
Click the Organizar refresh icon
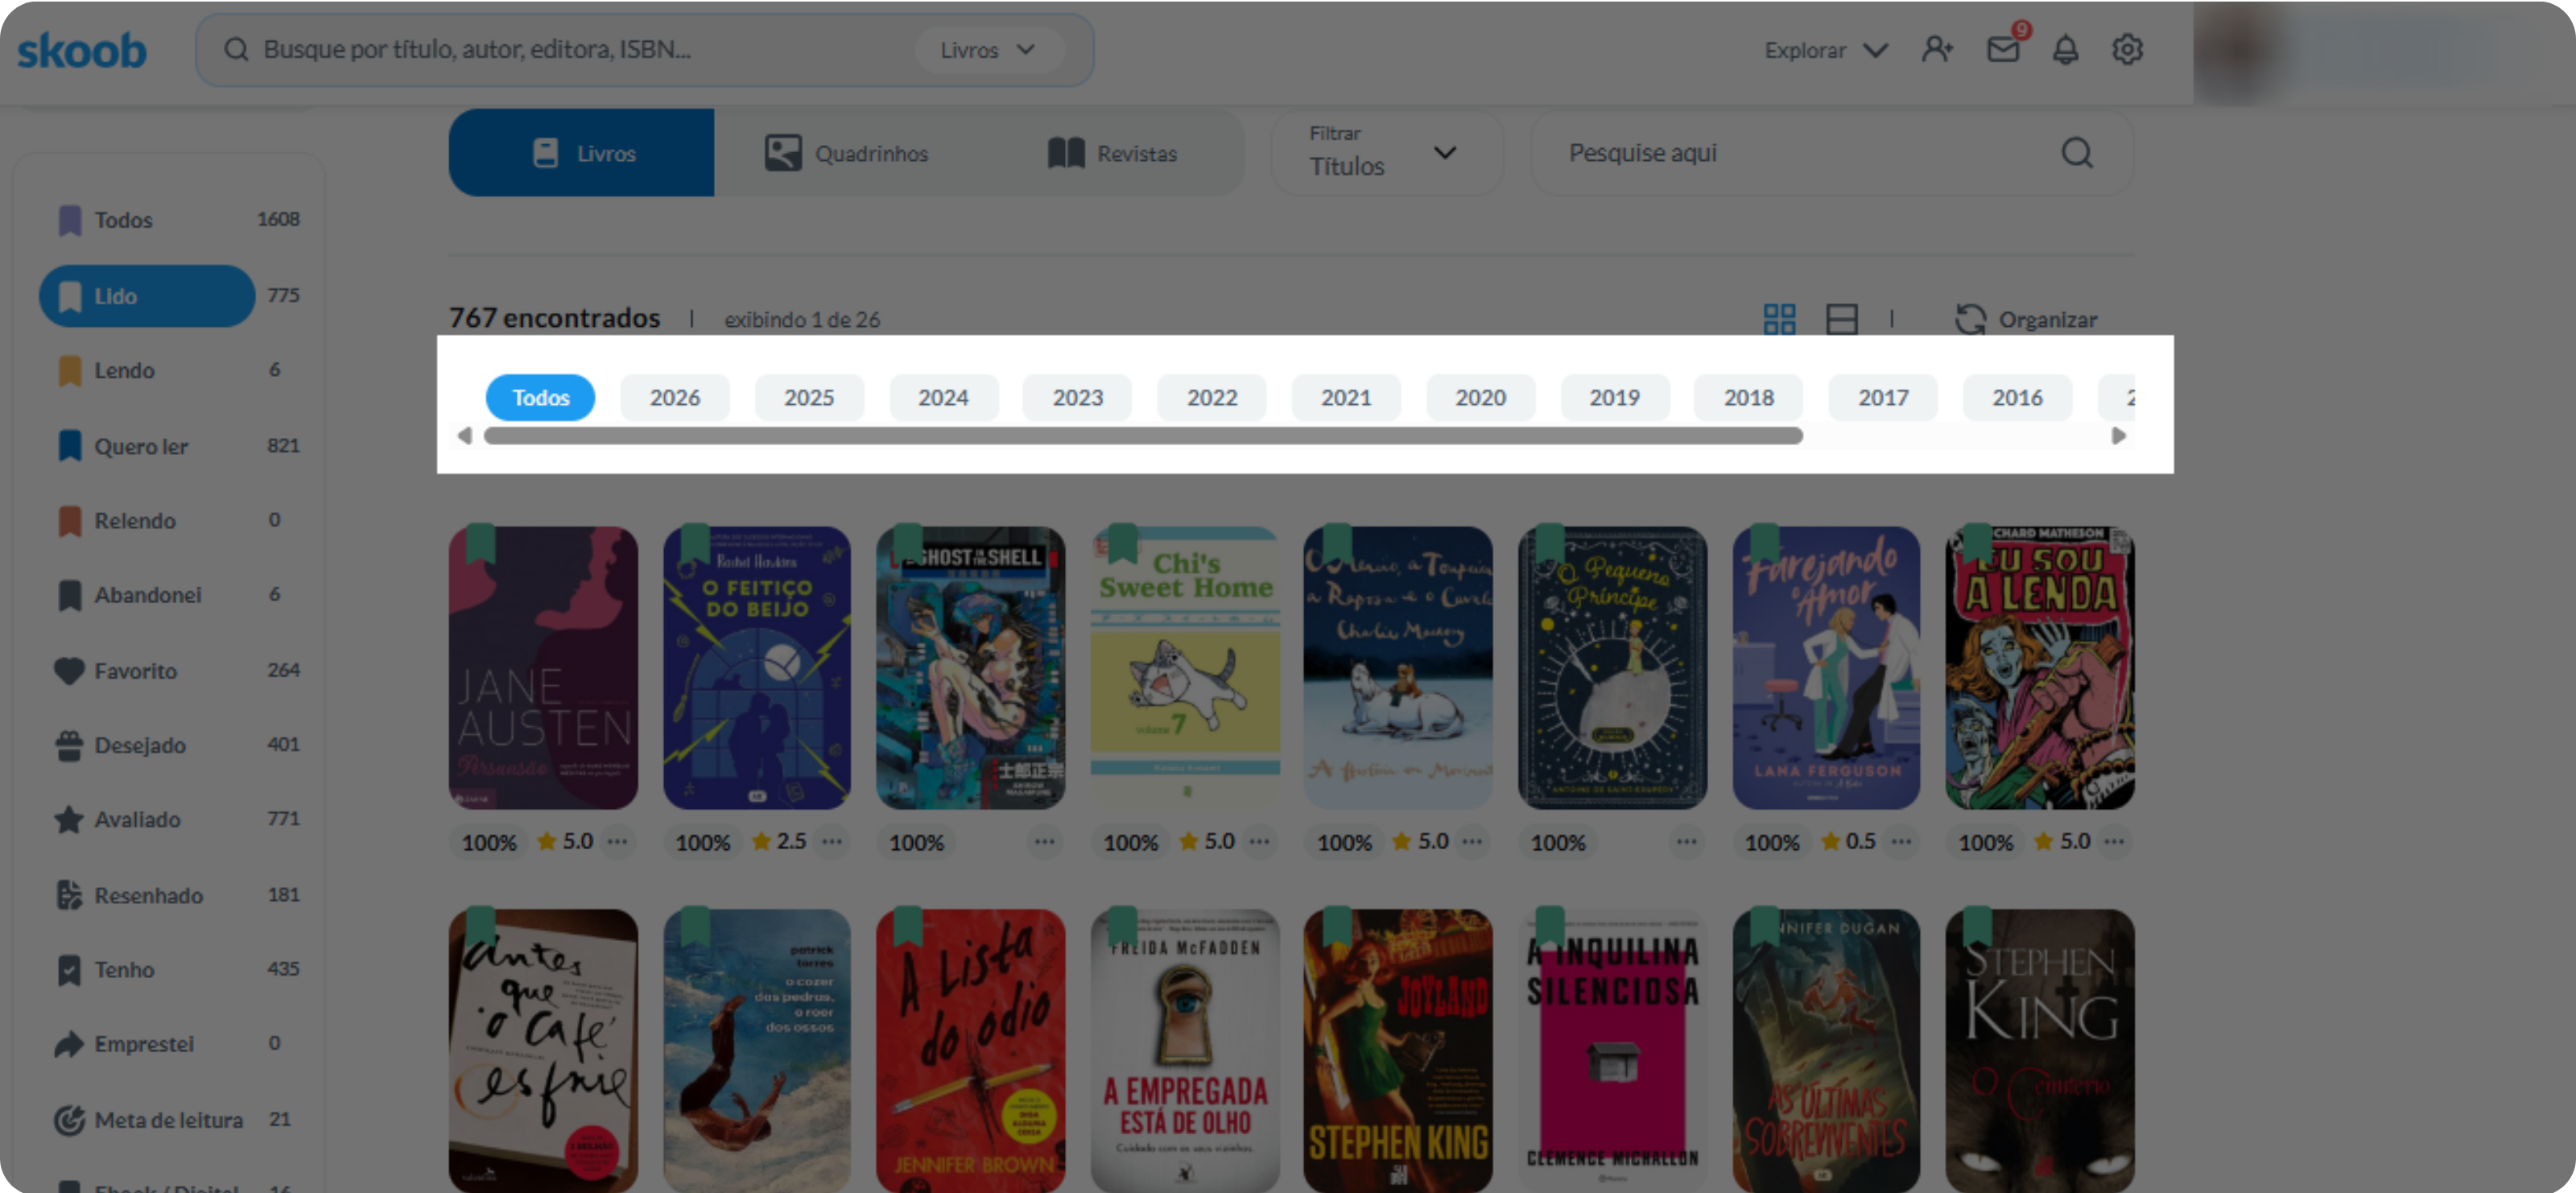1970,319
